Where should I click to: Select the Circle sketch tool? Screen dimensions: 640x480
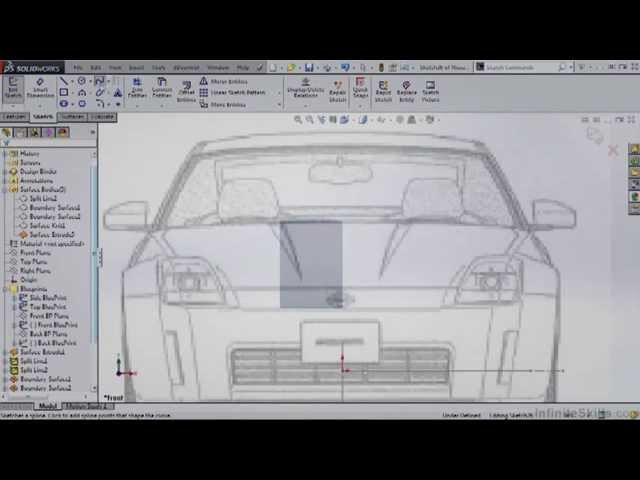pos(82,81)
